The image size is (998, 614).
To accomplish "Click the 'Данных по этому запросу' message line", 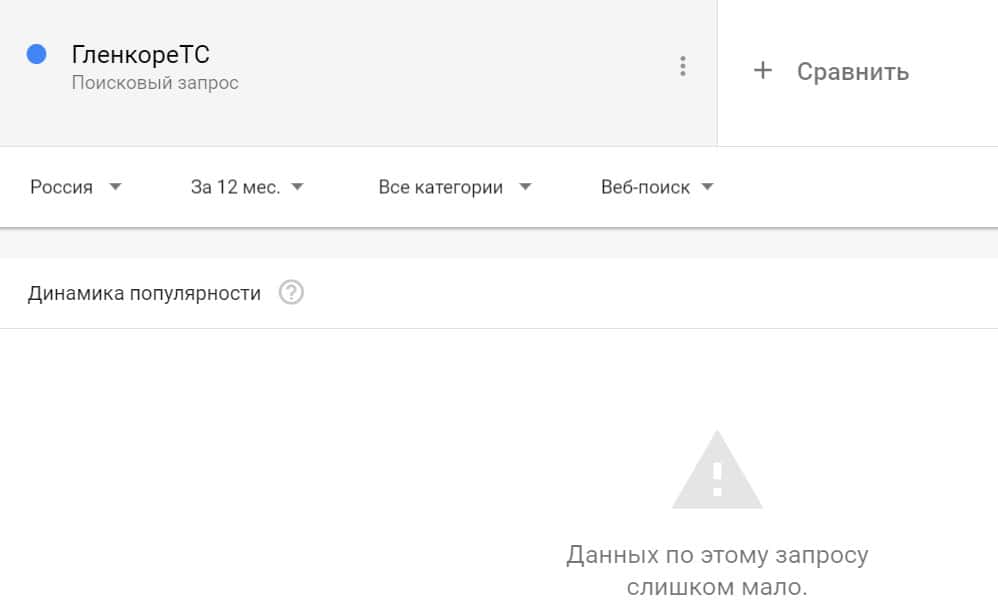I will pos(717,554).
